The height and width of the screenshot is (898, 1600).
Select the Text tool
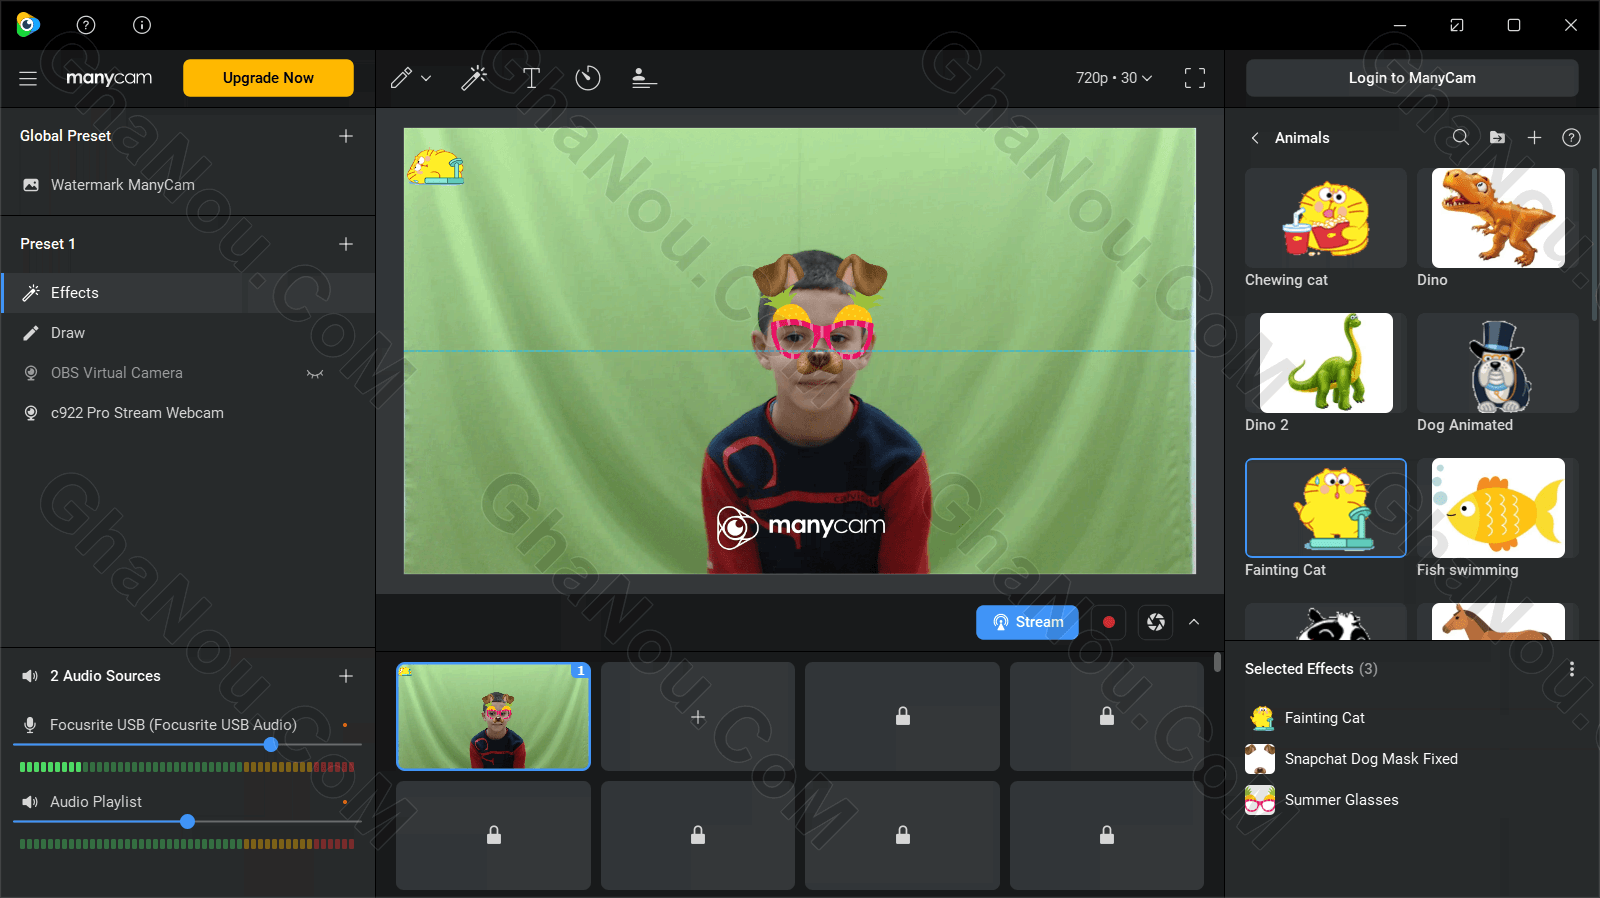(x=531, y=78)
